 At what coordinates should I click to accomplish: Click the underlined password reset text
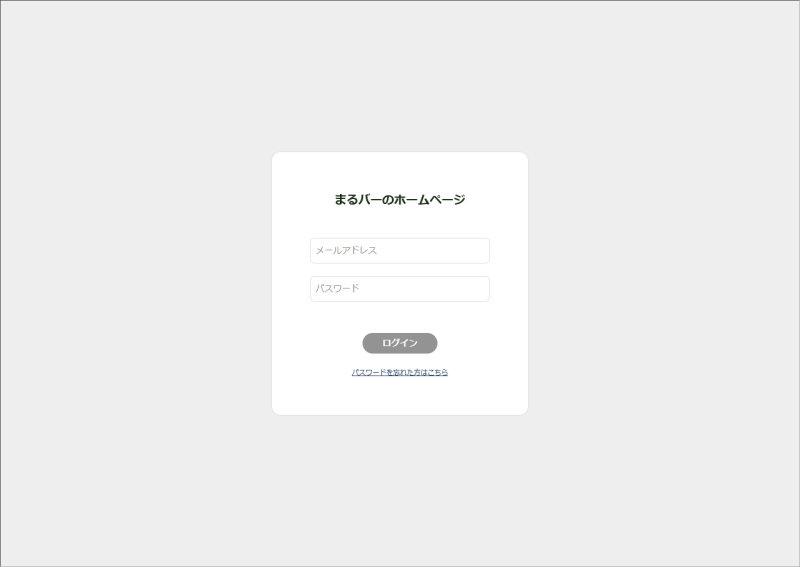click(399, 373)
